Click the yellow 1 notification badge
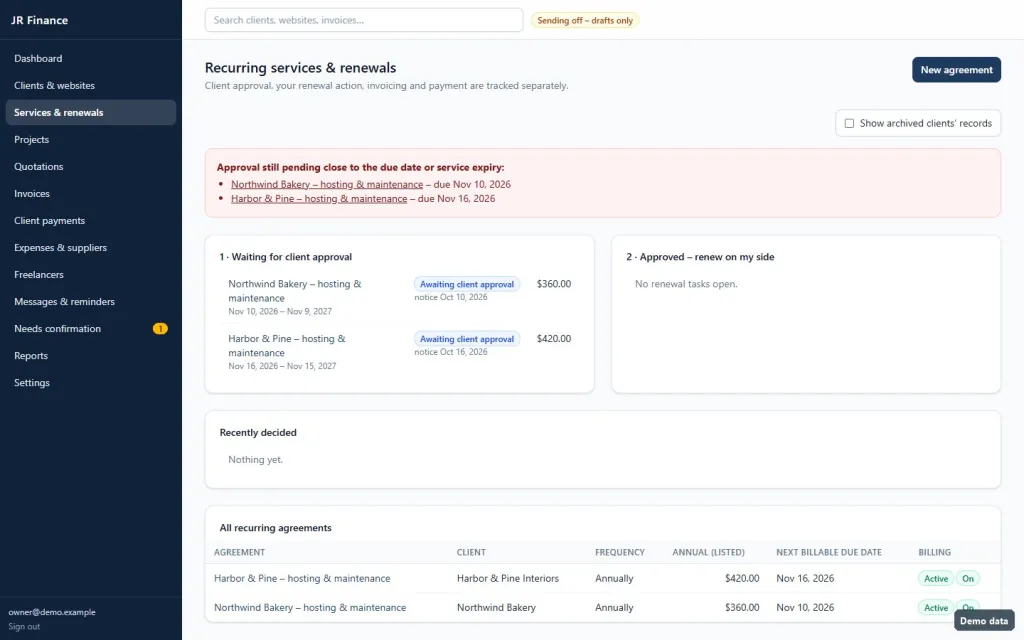This screenshot has height=640, width=1024. click(160, 328)
